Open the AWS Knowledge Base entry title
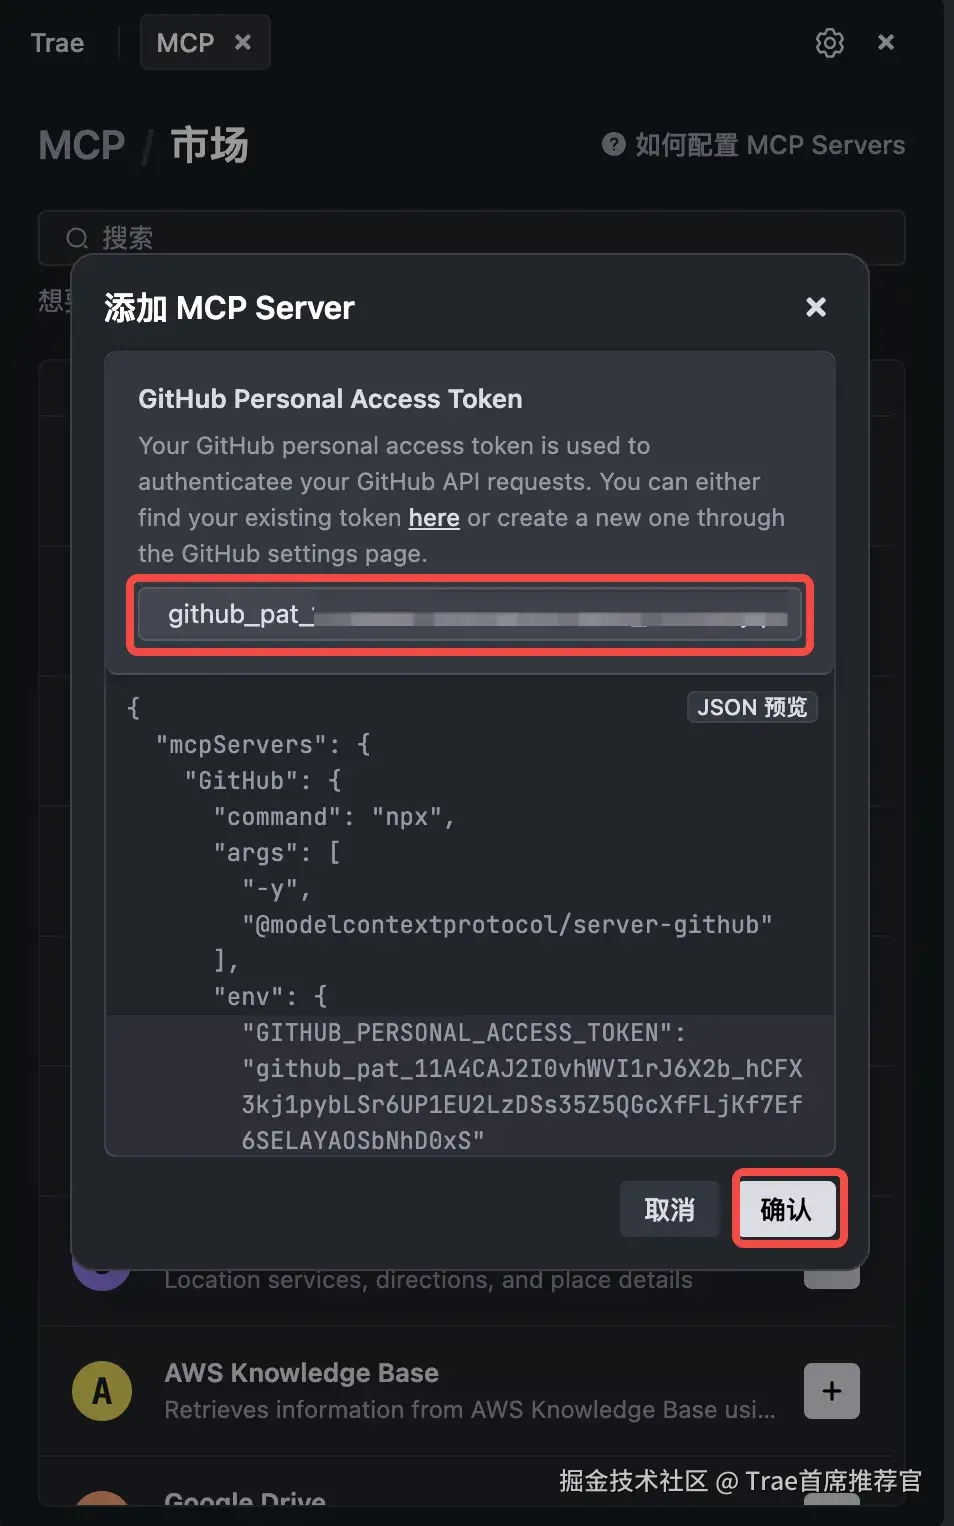Viewport: 954px width, 1526px height. pos(301,1373)
